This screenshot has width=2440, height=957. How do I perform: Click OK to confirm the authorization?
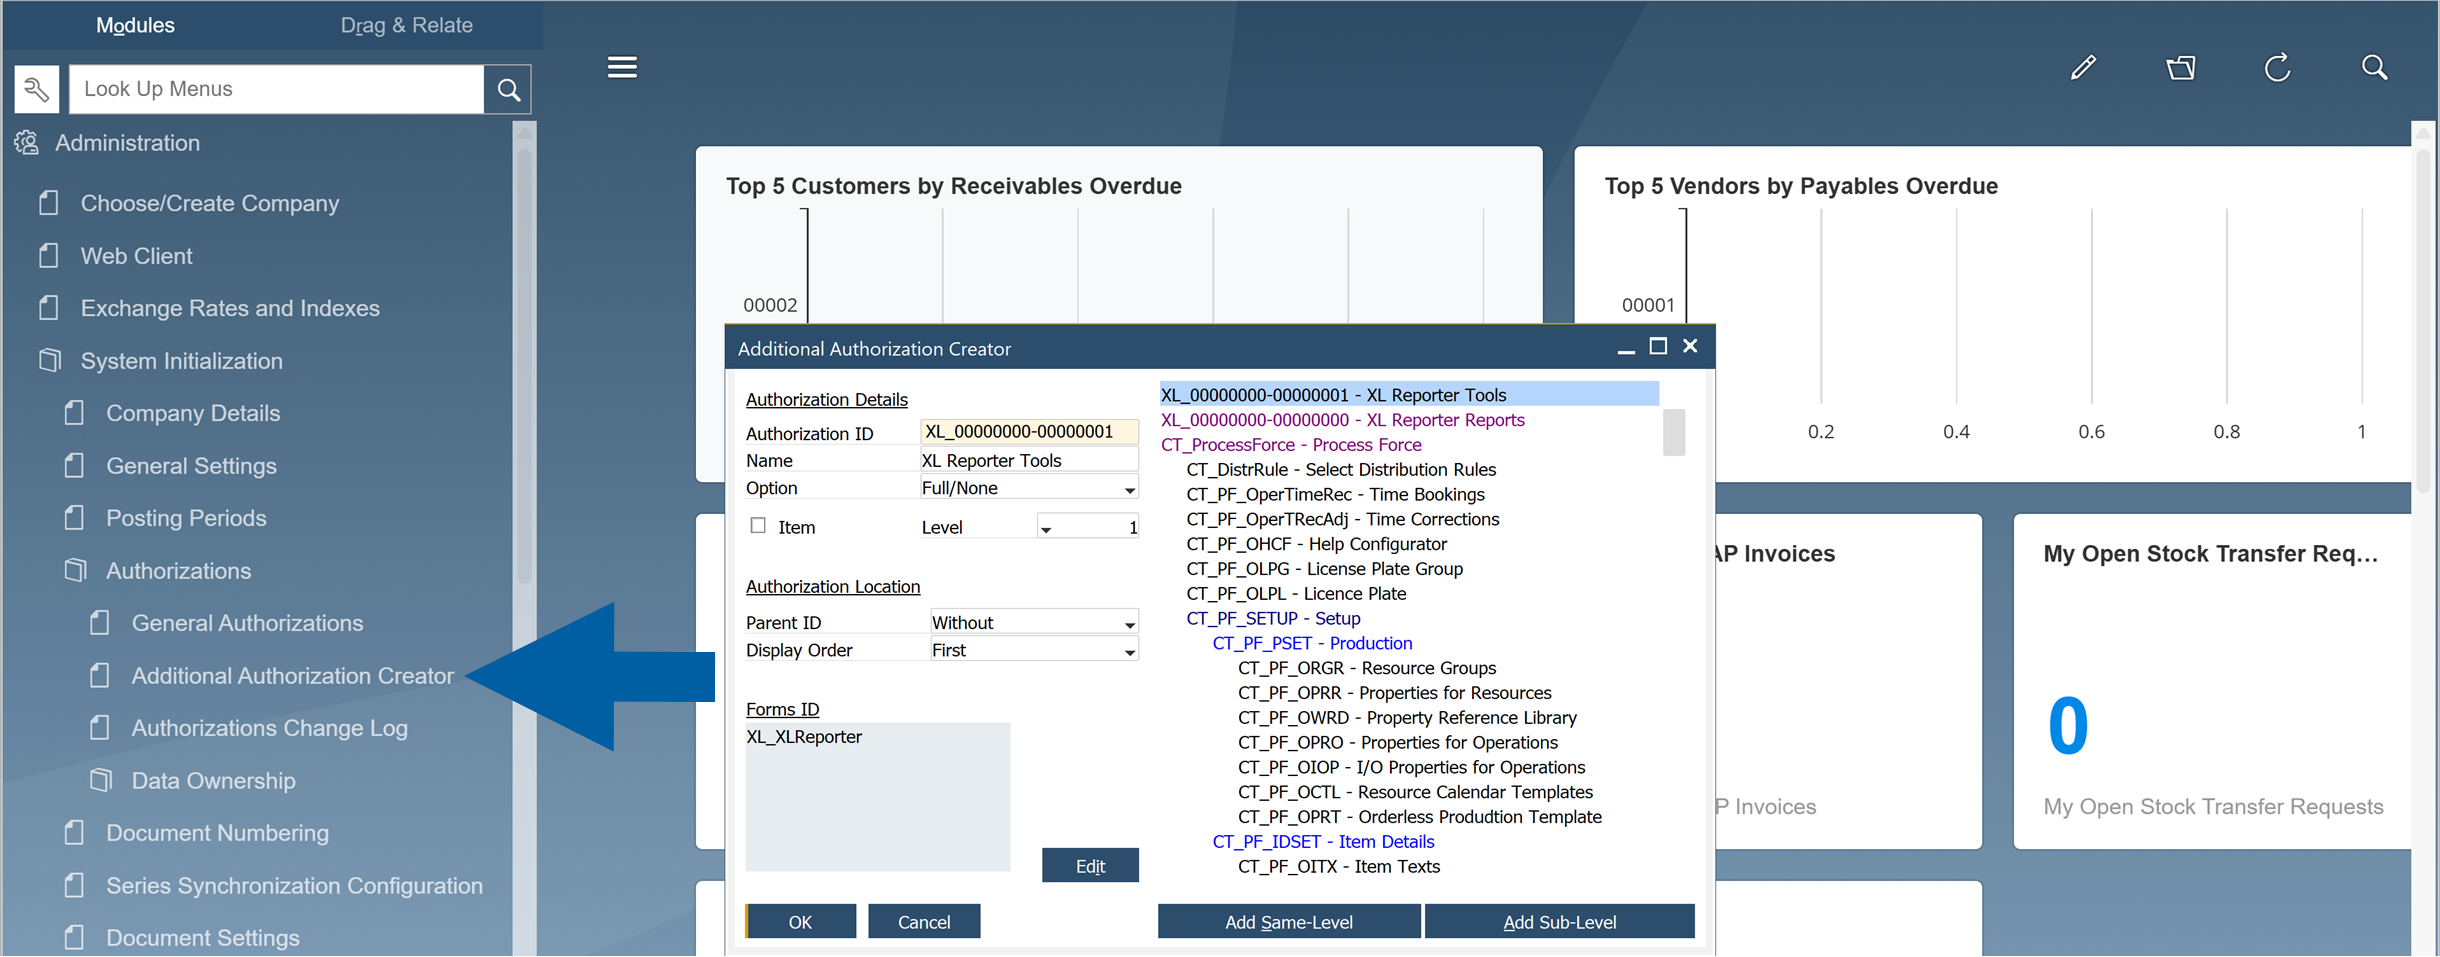(x=799, y=921)
